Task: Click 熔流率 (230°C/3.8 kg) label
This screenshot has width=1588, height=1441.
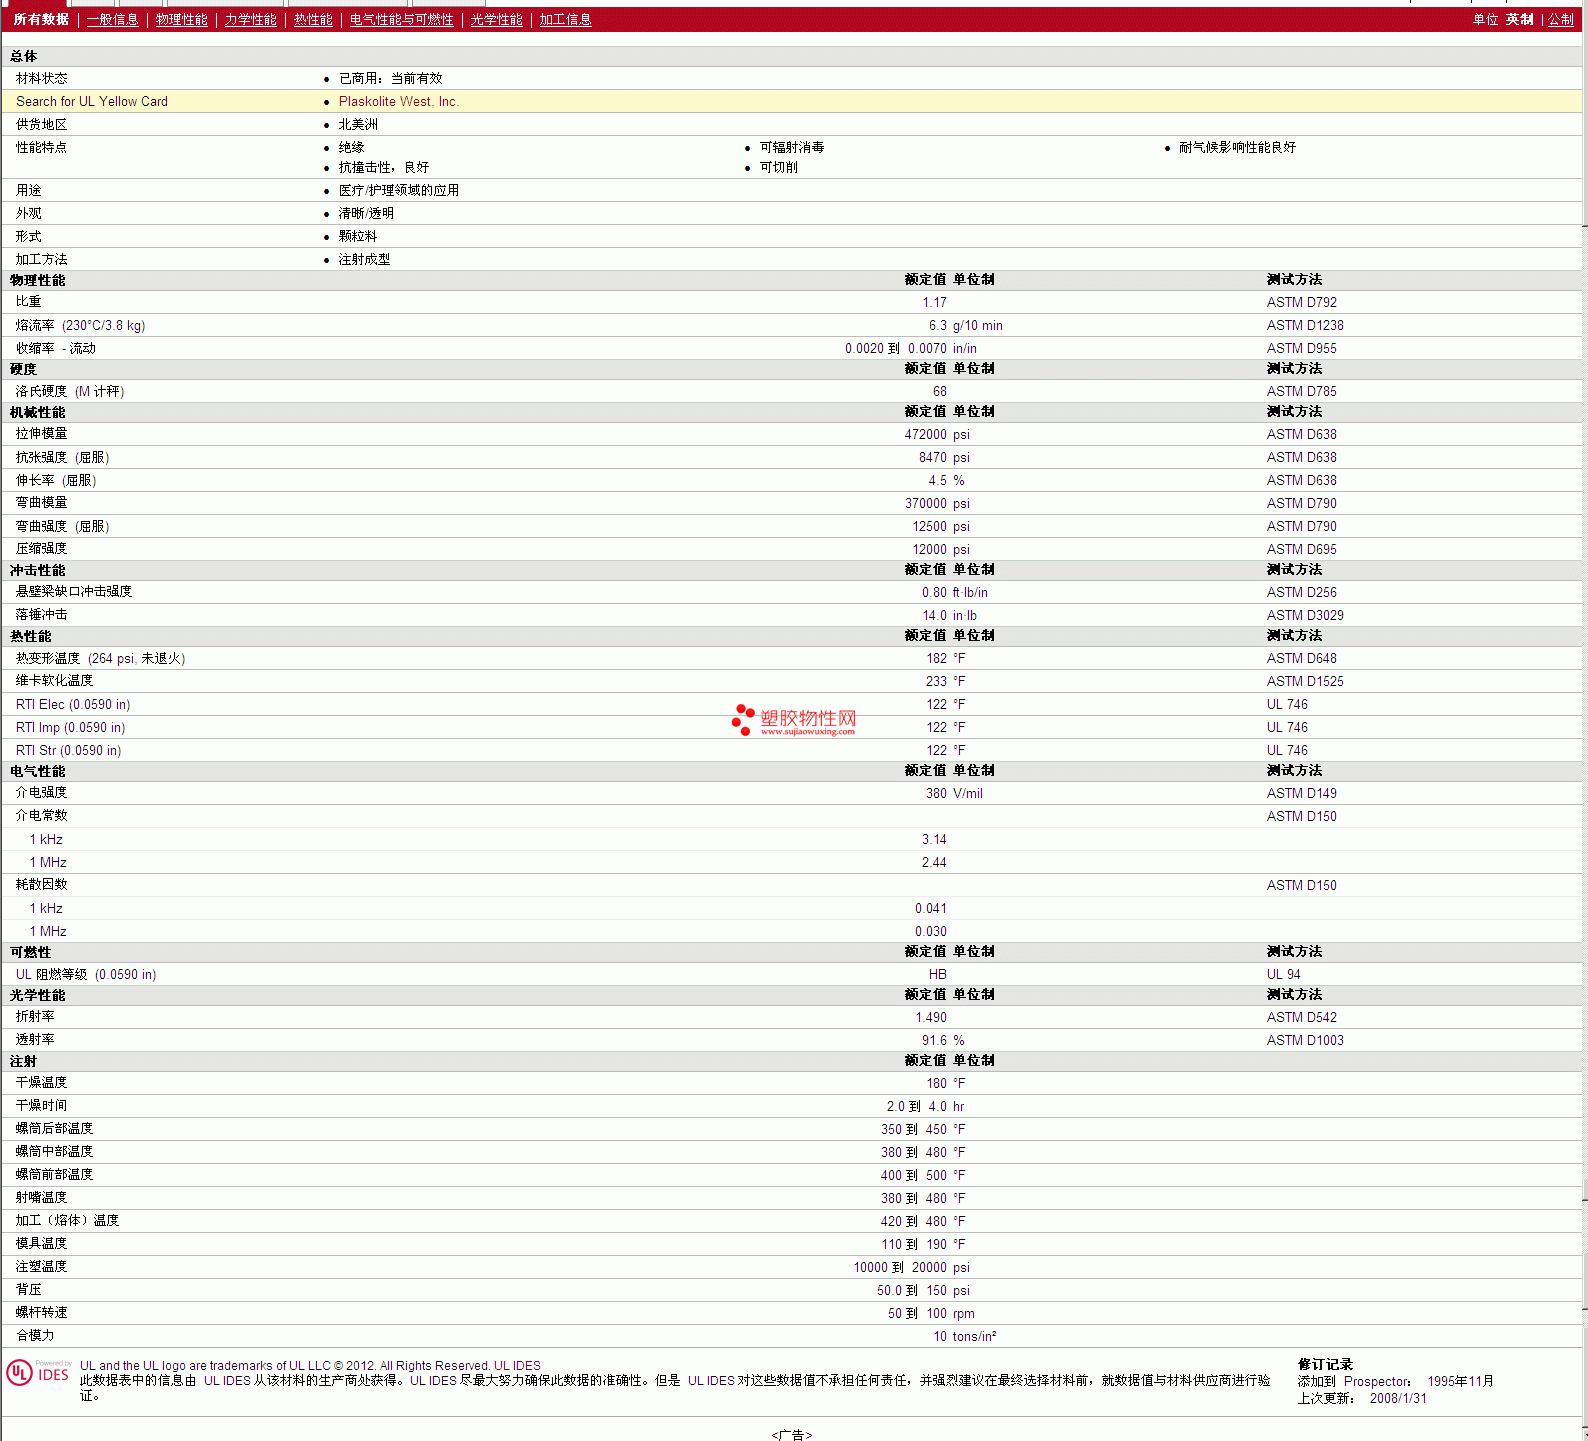Action: (80, 325)
